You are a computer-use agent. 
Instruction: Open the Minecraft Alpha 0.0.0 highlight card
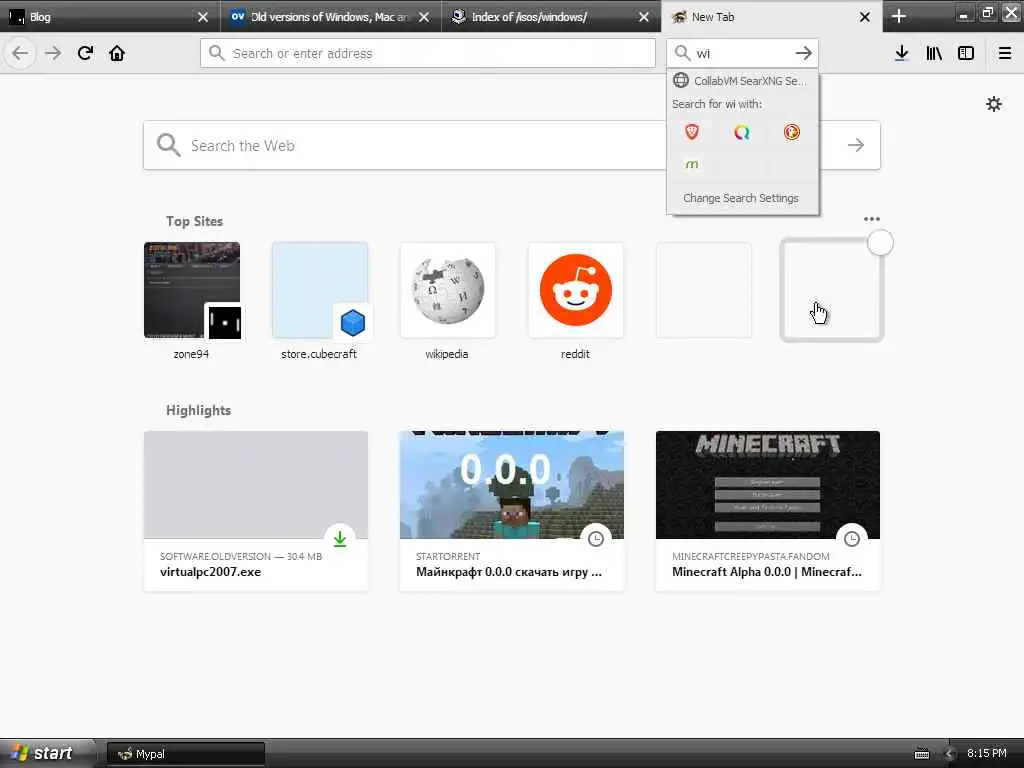[x=767, y=511]
